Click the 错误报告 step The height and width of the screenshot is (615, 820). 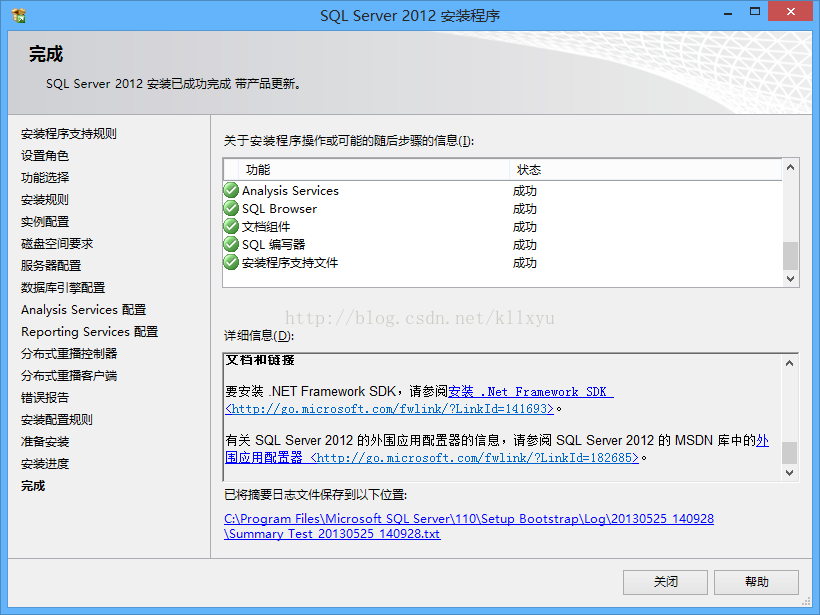pos(45,397)
